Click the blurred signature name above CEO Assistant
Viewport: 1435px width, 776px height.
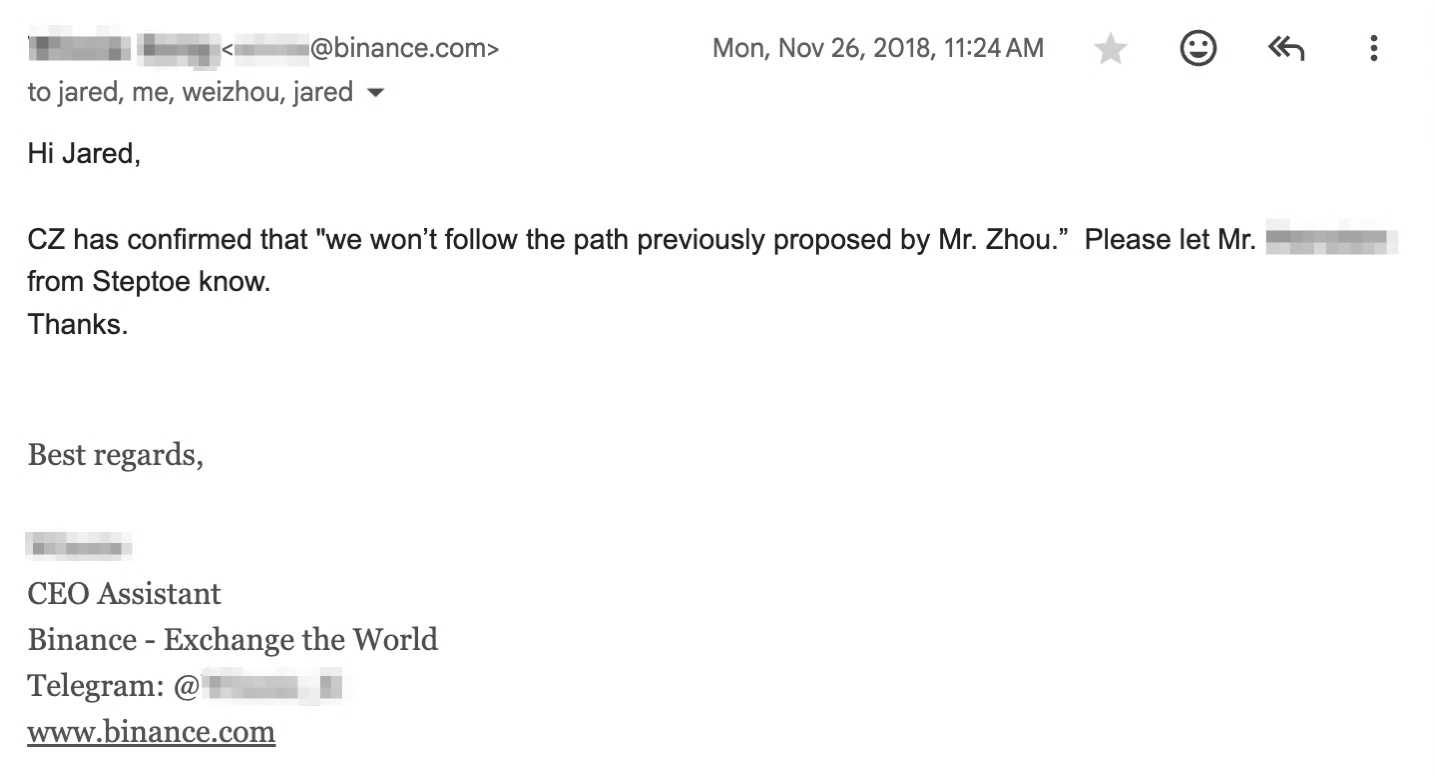[x=80, y=547]
